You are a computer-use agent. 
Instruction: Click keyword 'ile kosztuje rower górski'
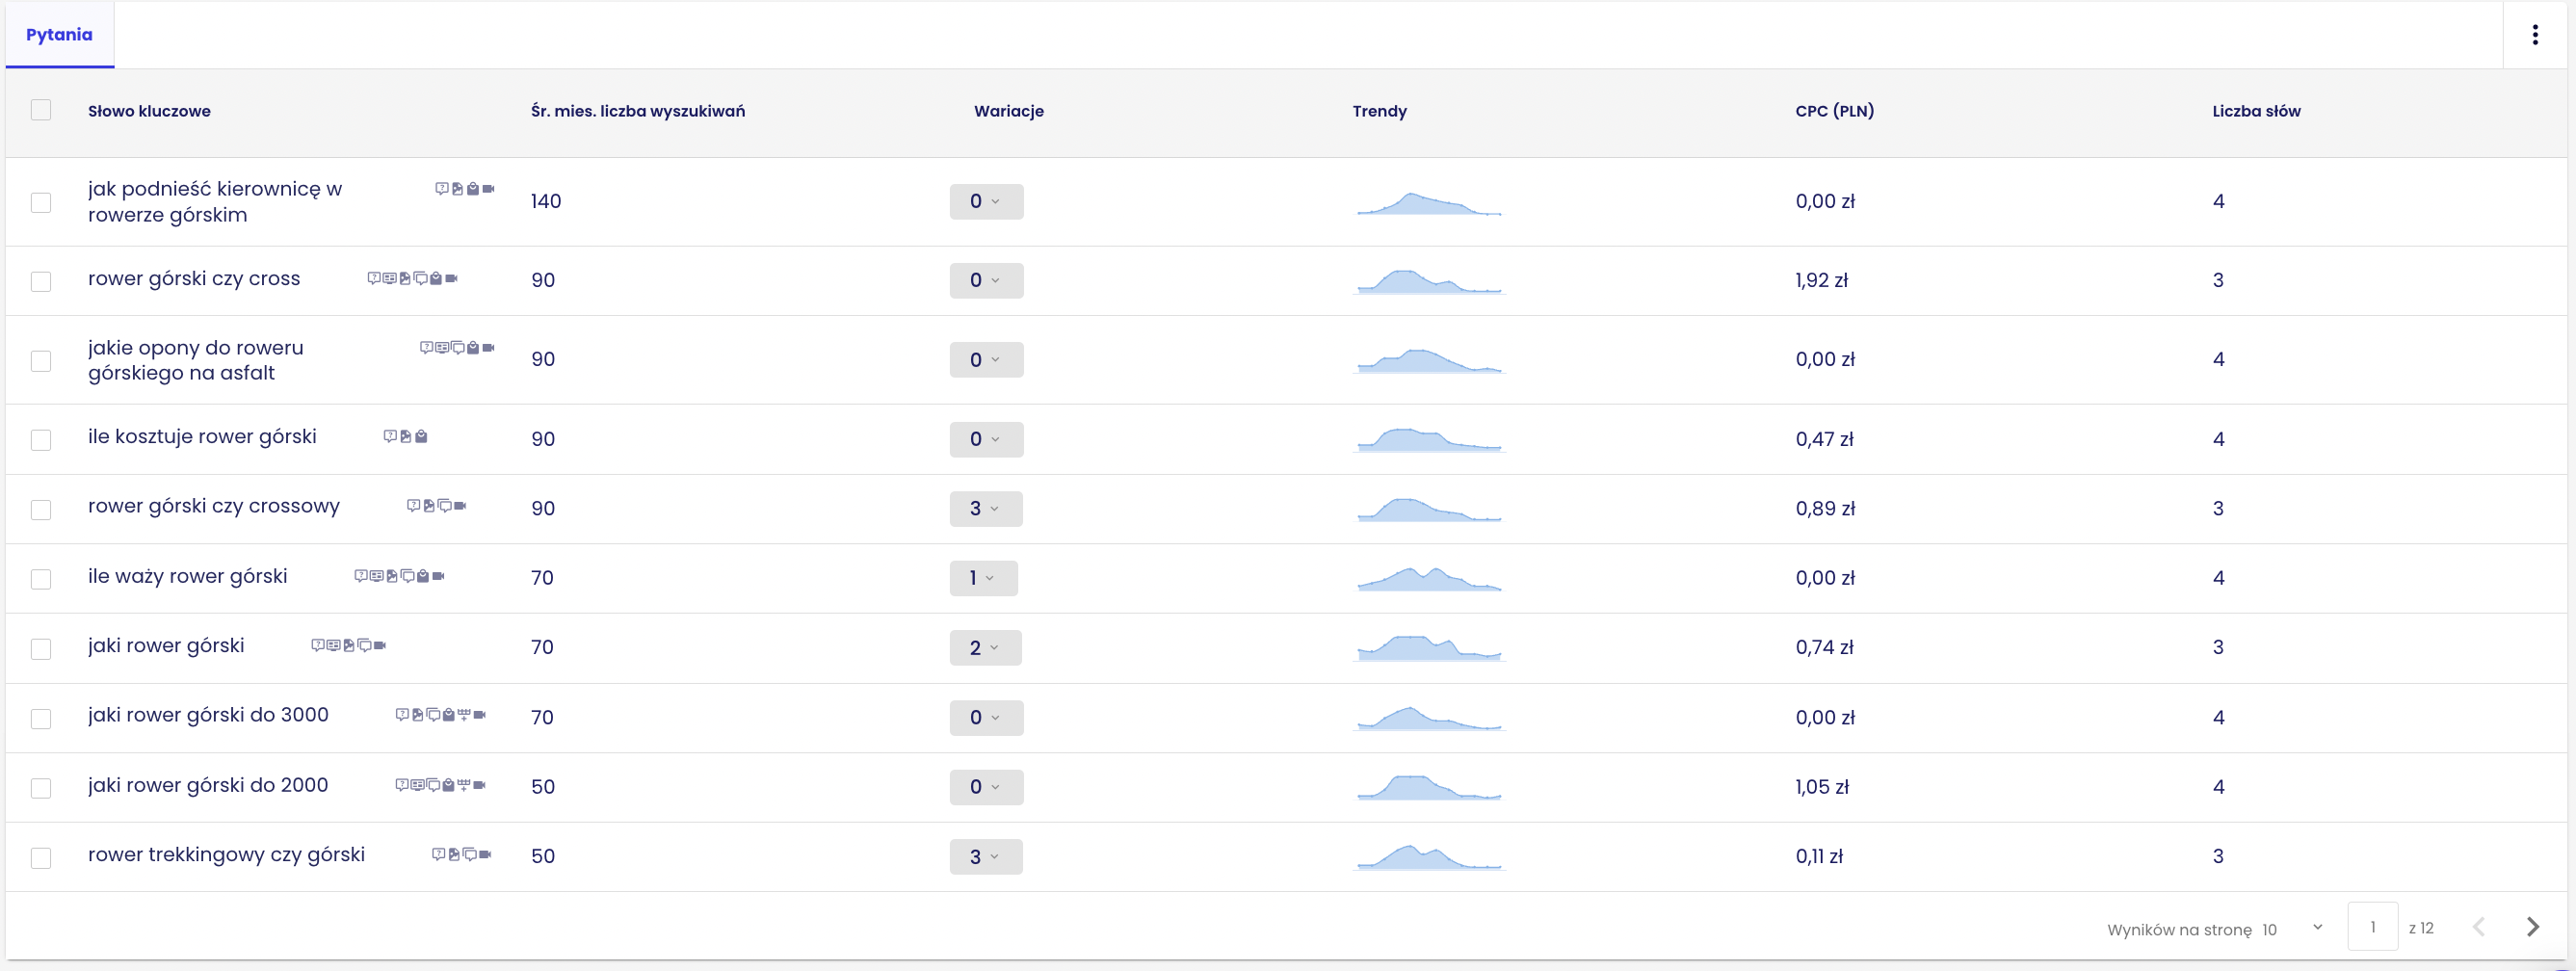click(202, 437)
